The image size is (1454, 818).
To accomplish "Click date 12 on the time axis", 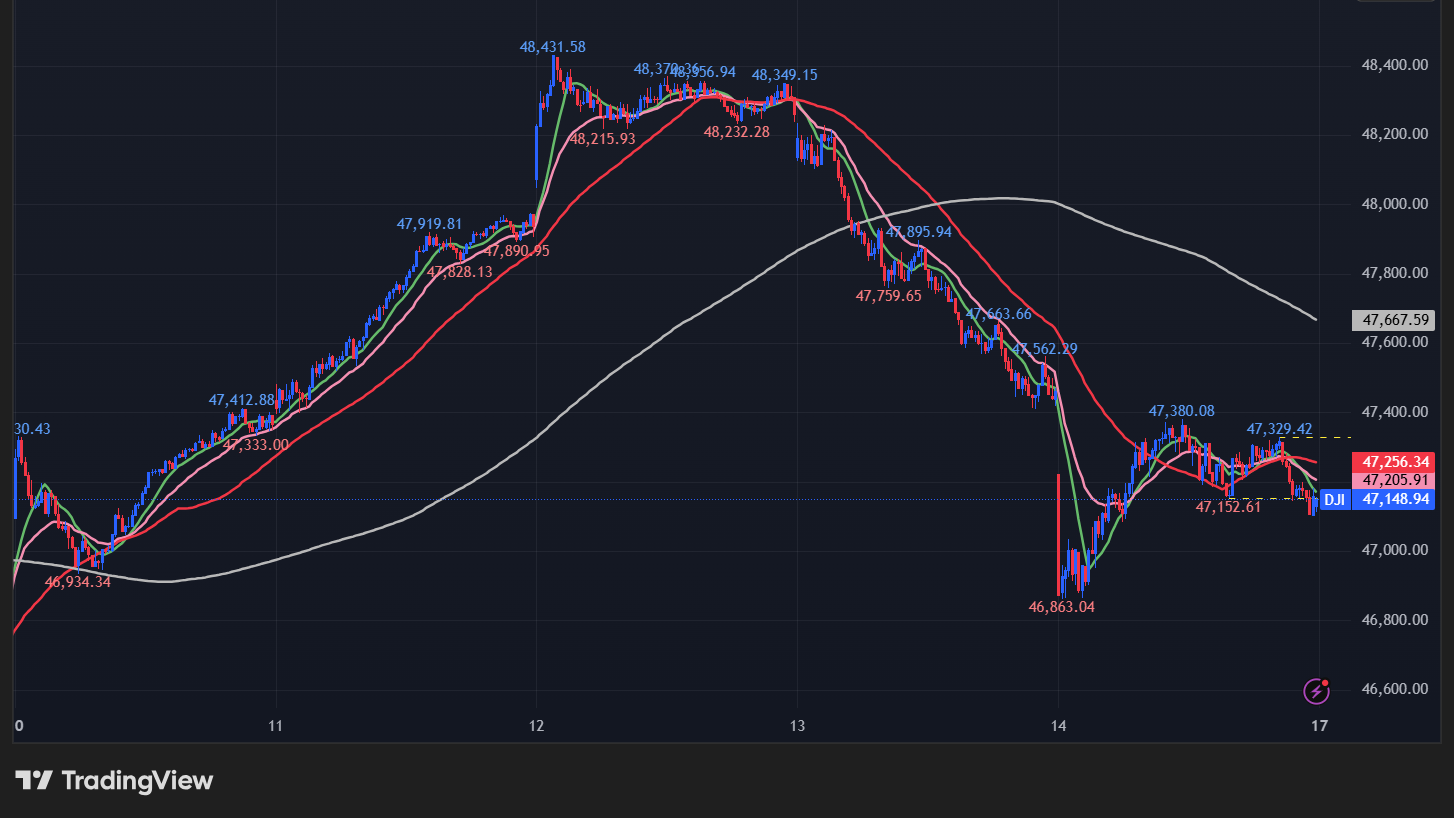I will (x=536, y=725).
